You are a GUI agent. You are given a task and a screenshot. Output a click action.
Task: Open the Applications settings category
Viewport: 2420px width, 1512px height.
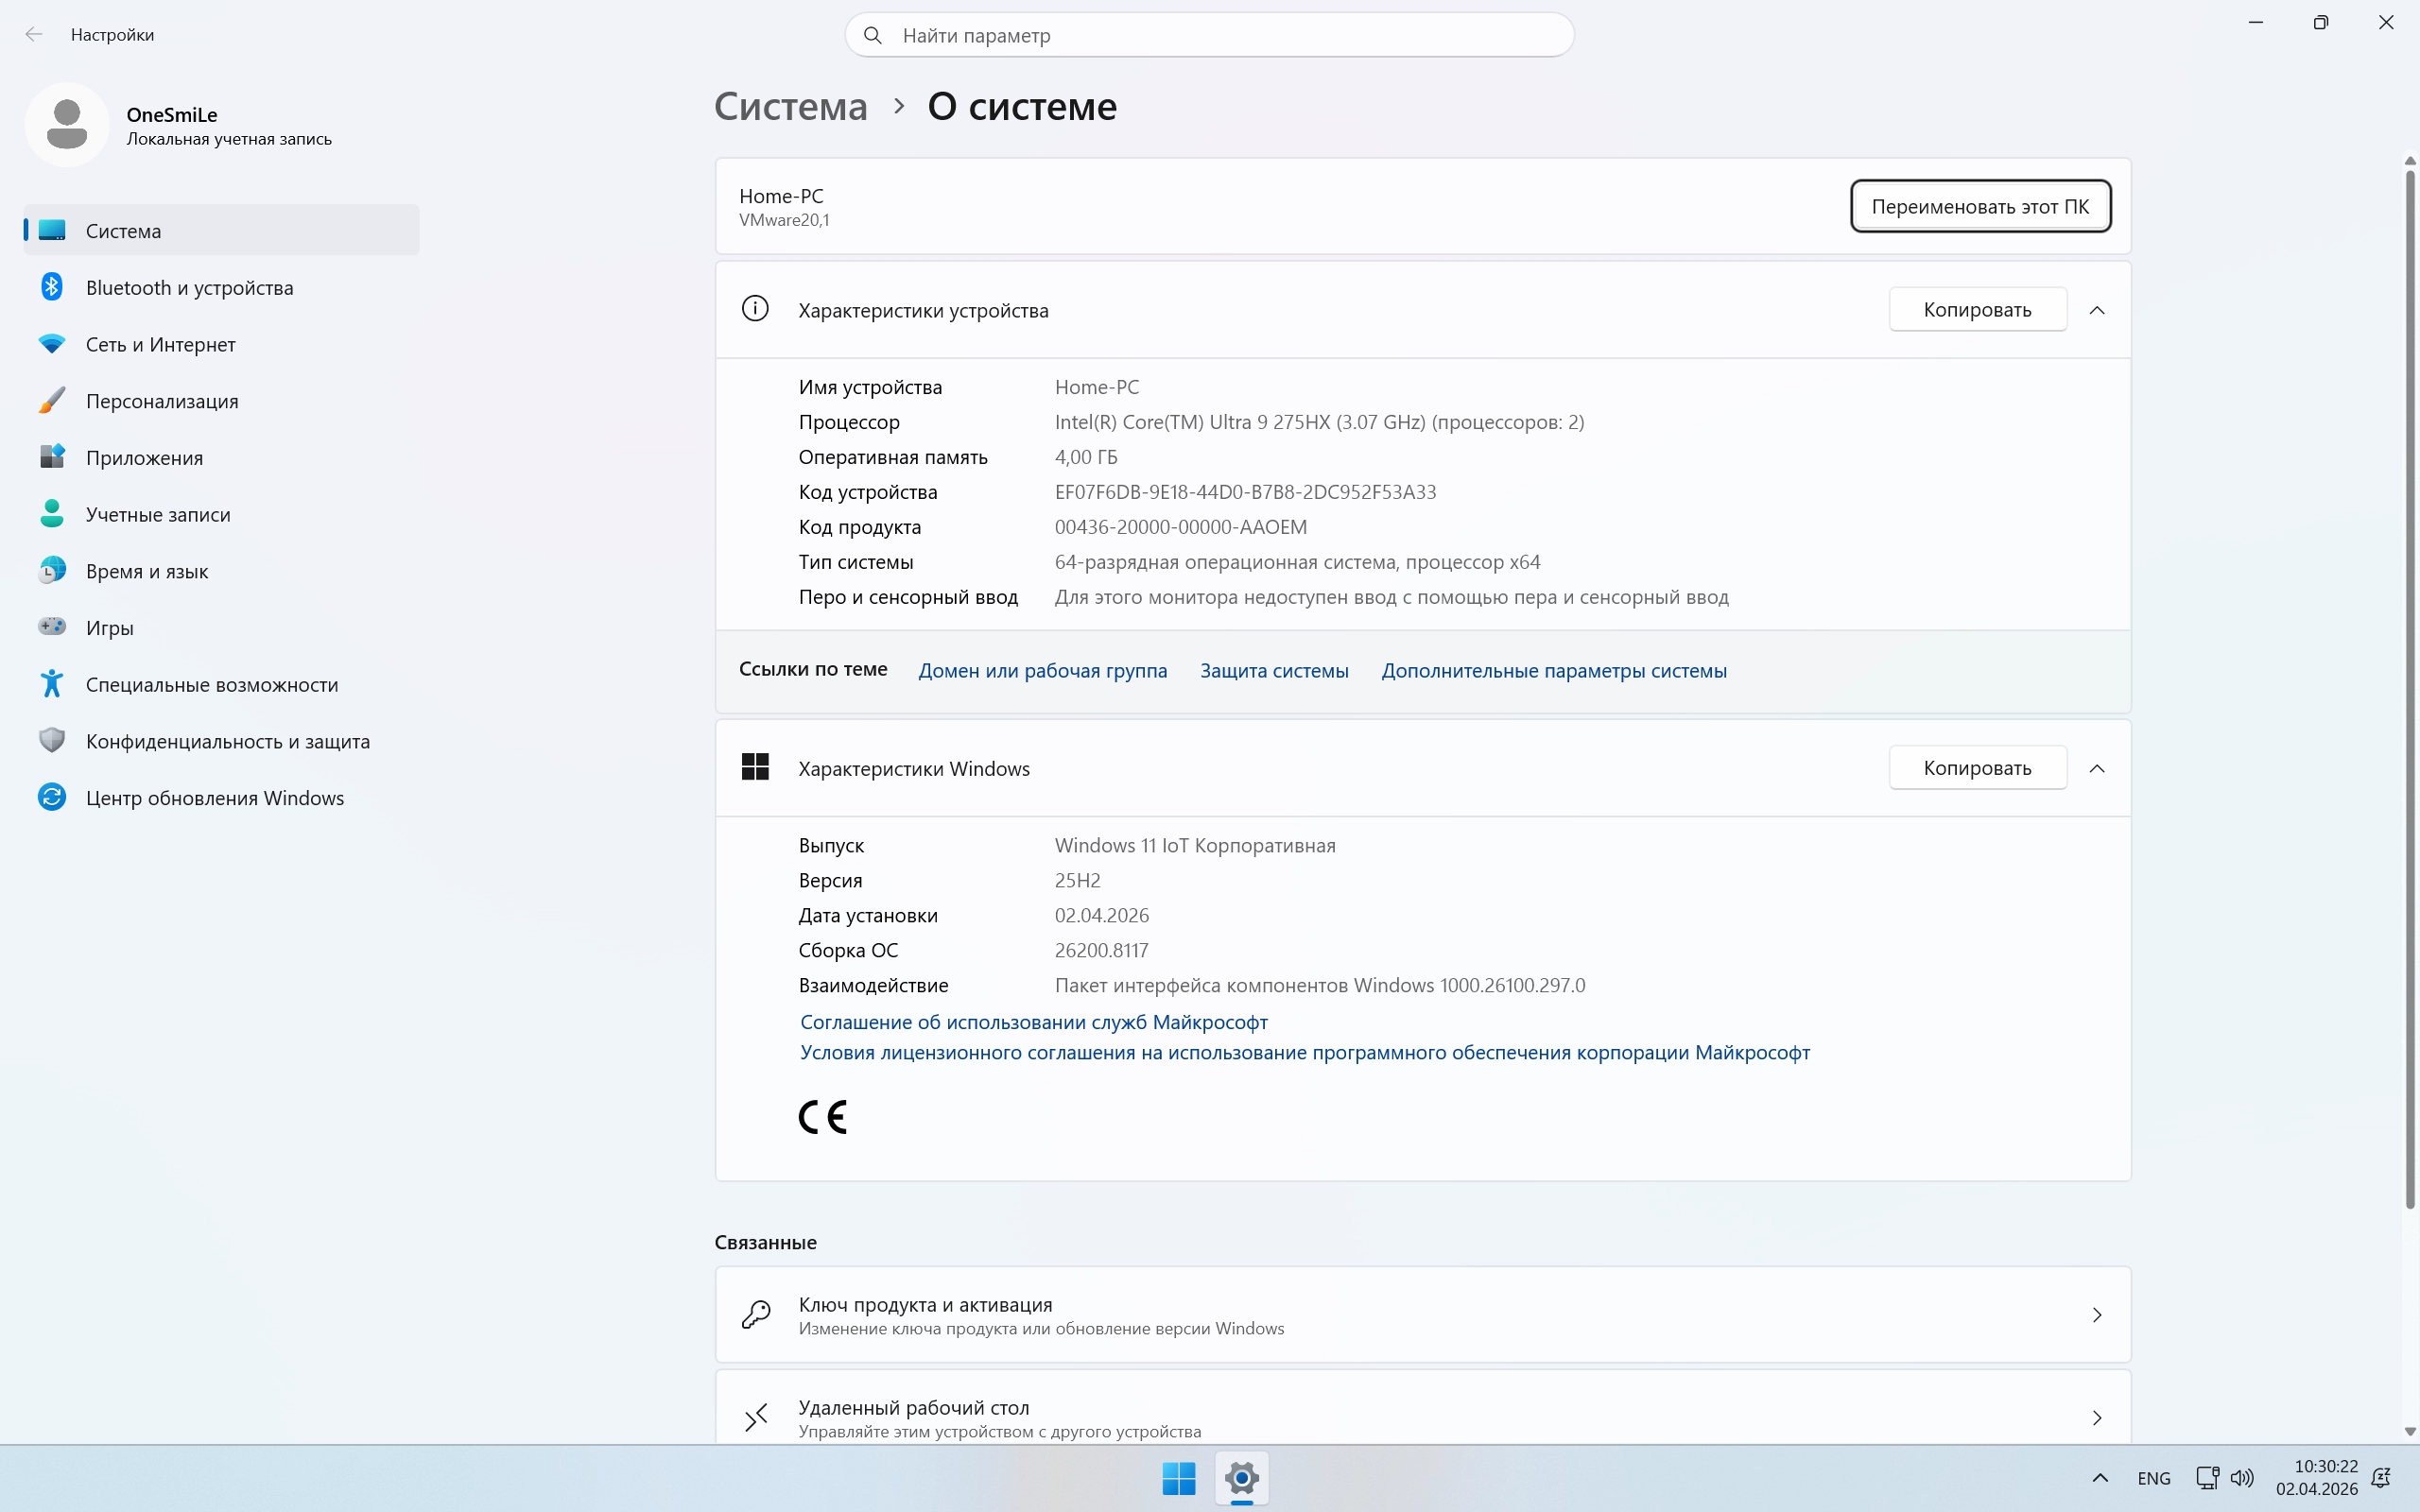click(144, 458)
